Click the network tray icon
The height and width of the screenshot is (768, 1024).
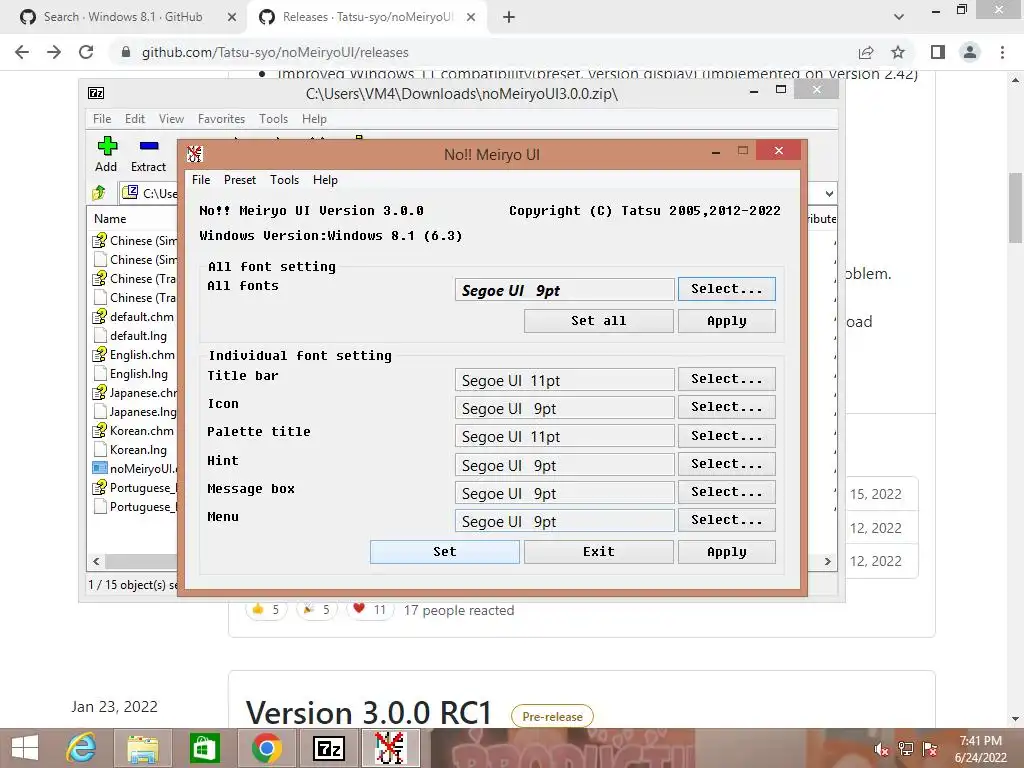906,749
